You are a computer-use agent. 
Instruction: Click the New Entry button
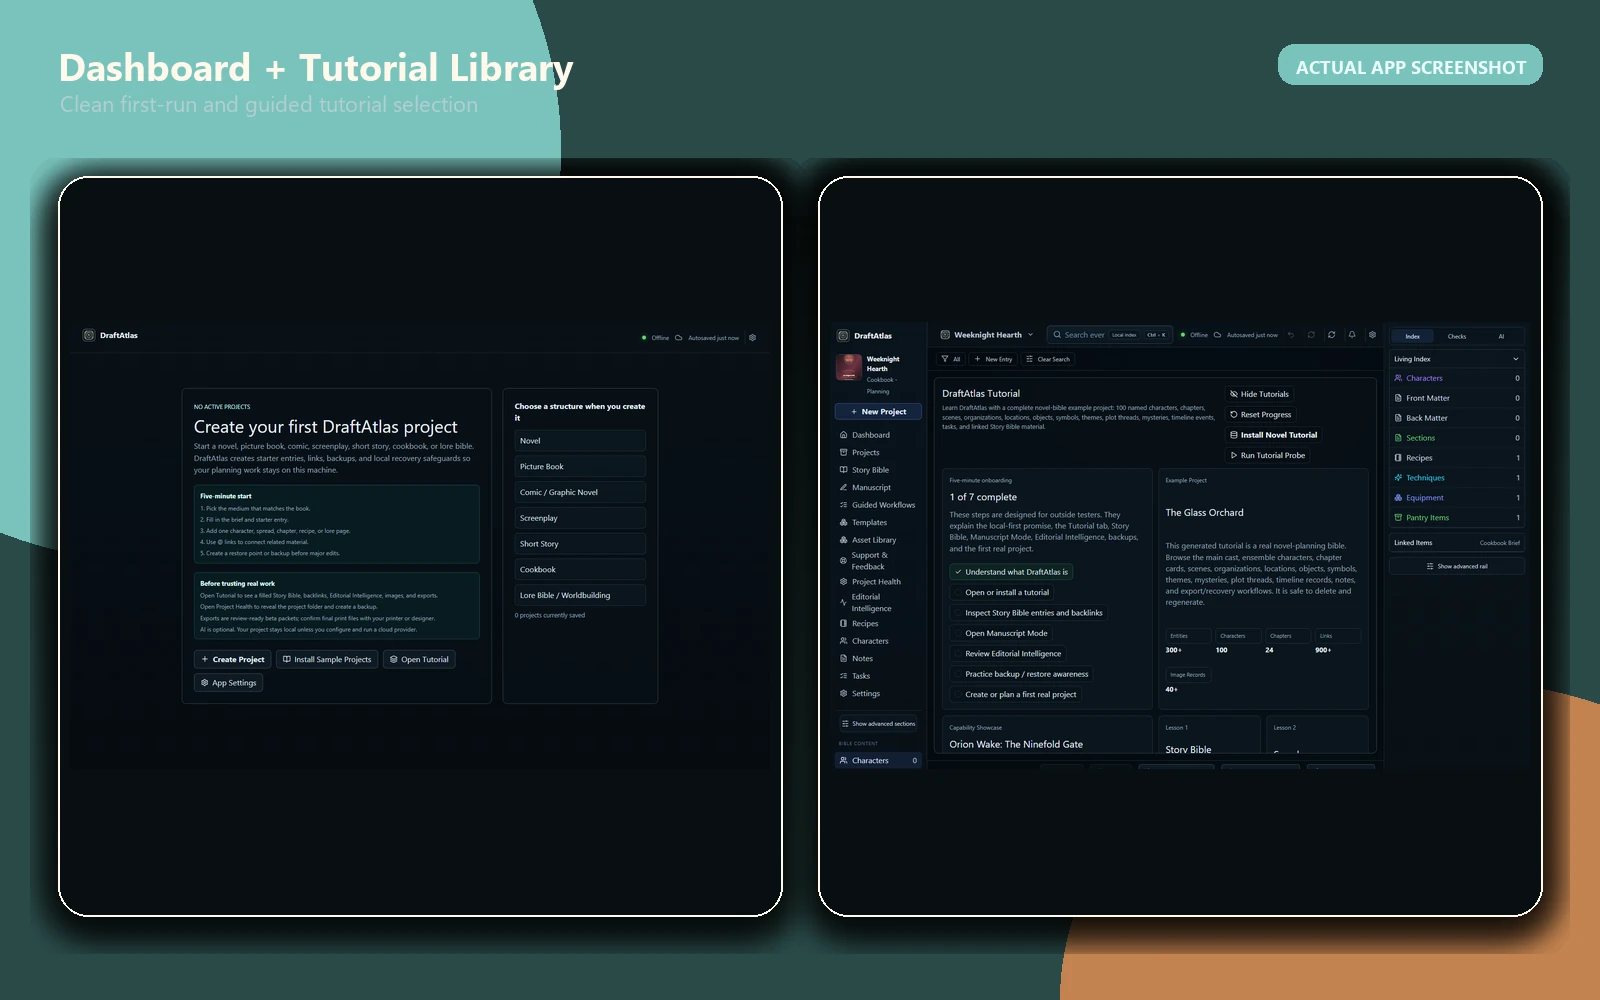(993, 359)
